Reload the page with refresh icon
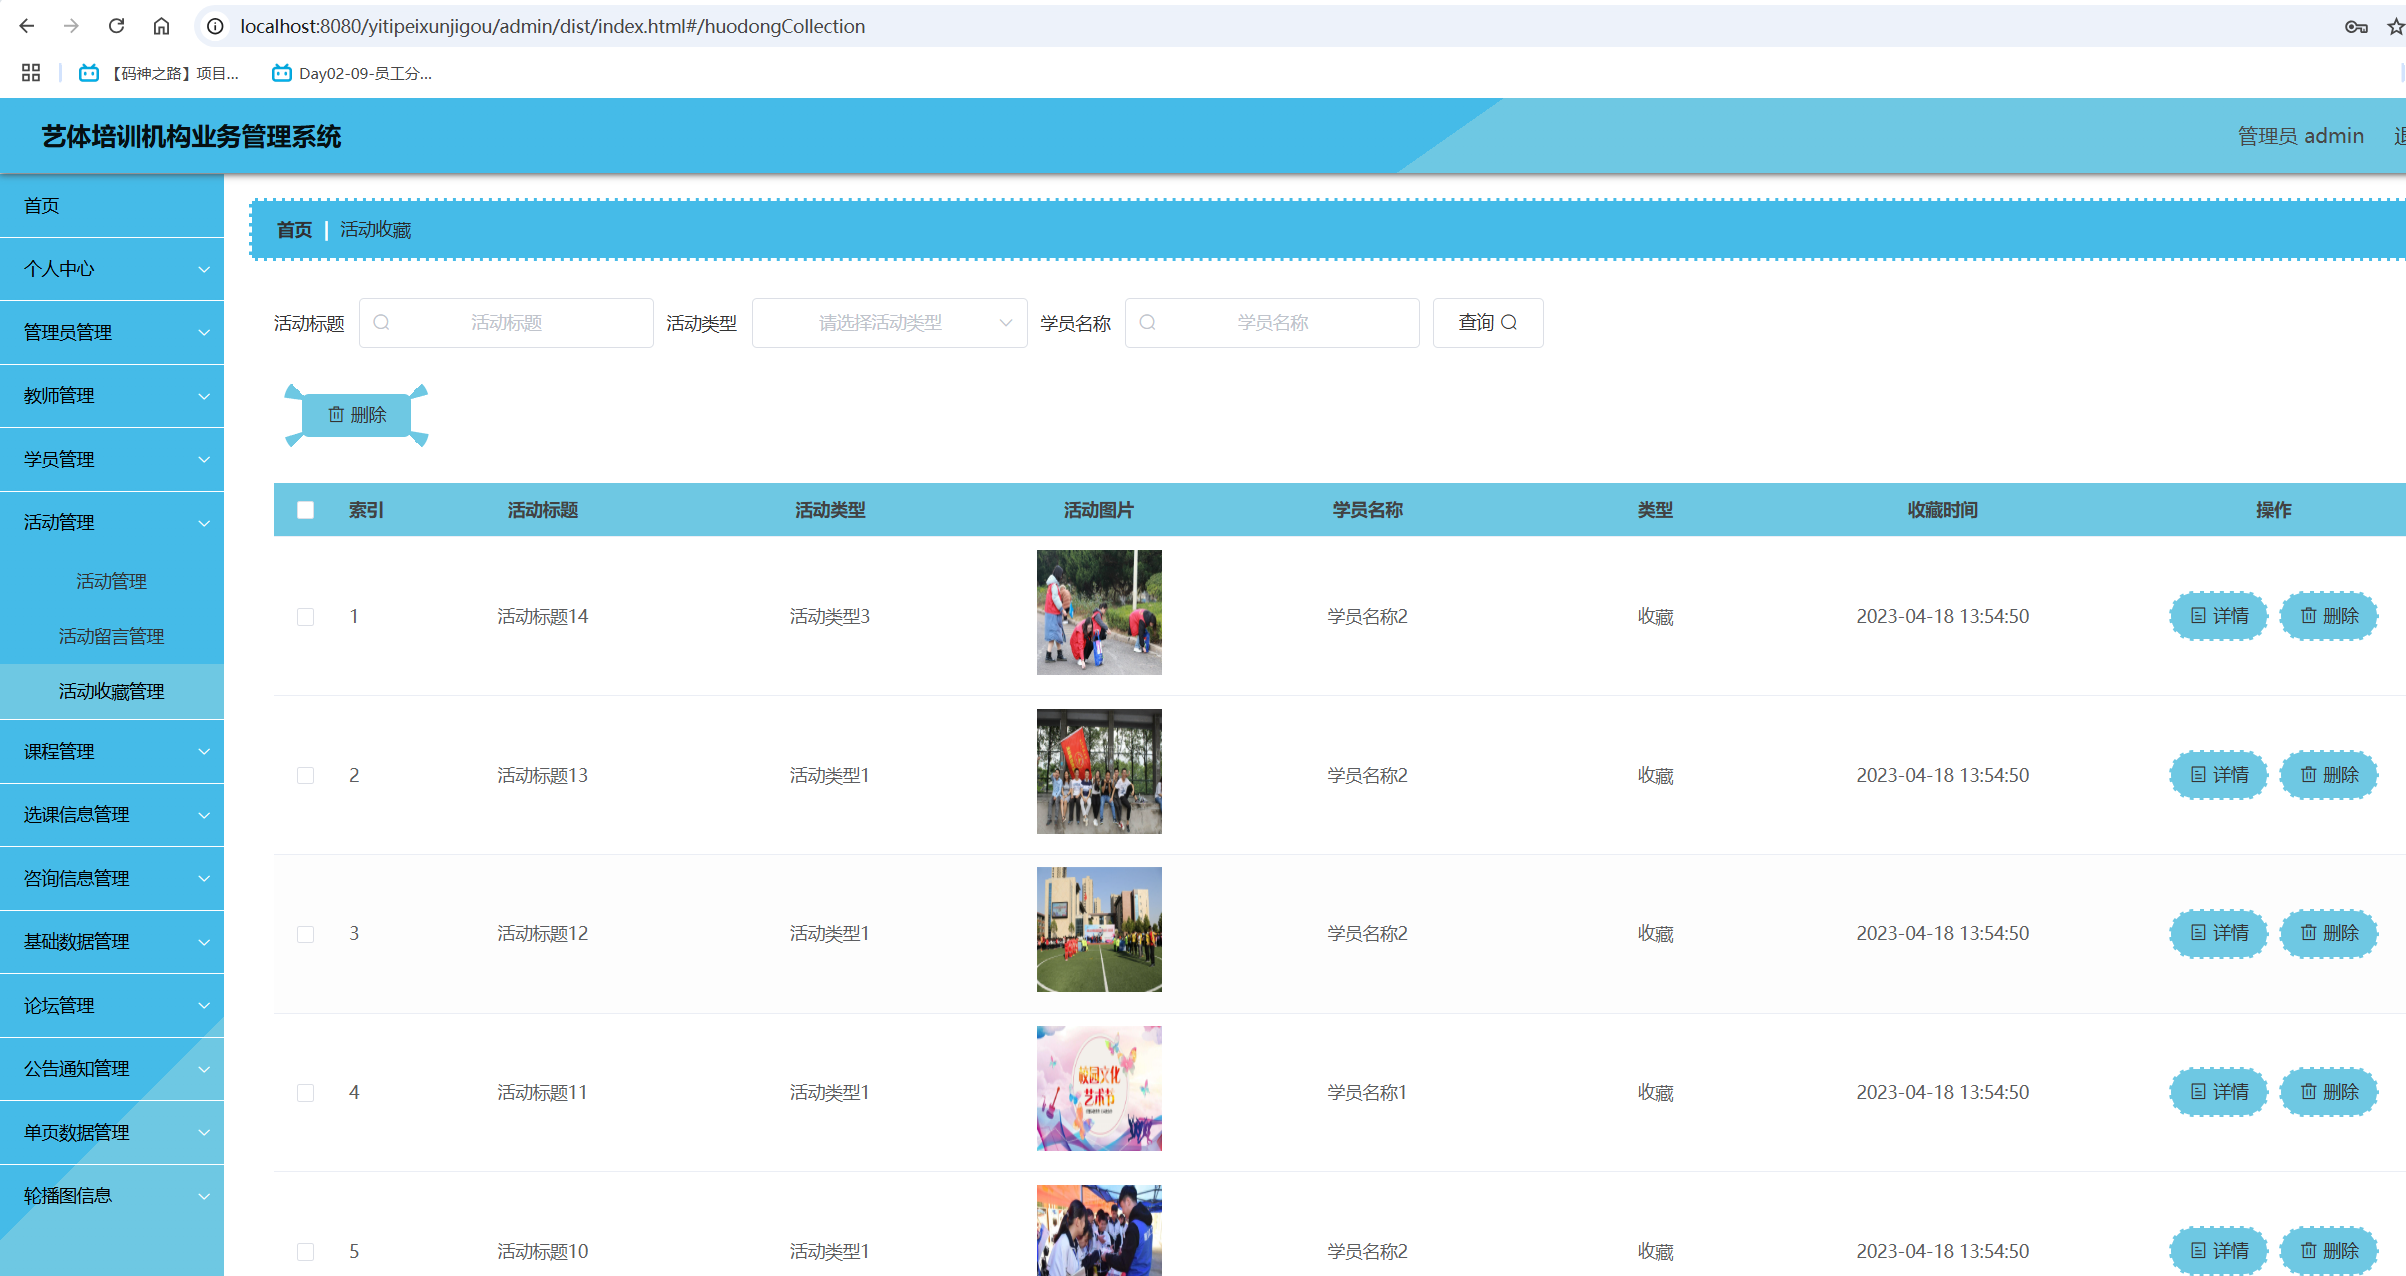Image resolution: width=2406 pixels, height=1276 pixels. 116,26
